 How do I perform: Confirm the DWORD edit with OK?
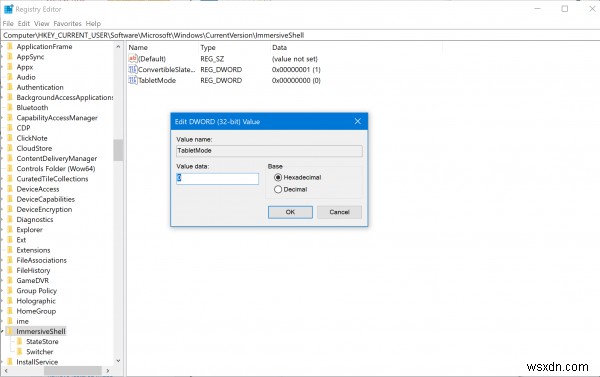click(290, 212)
